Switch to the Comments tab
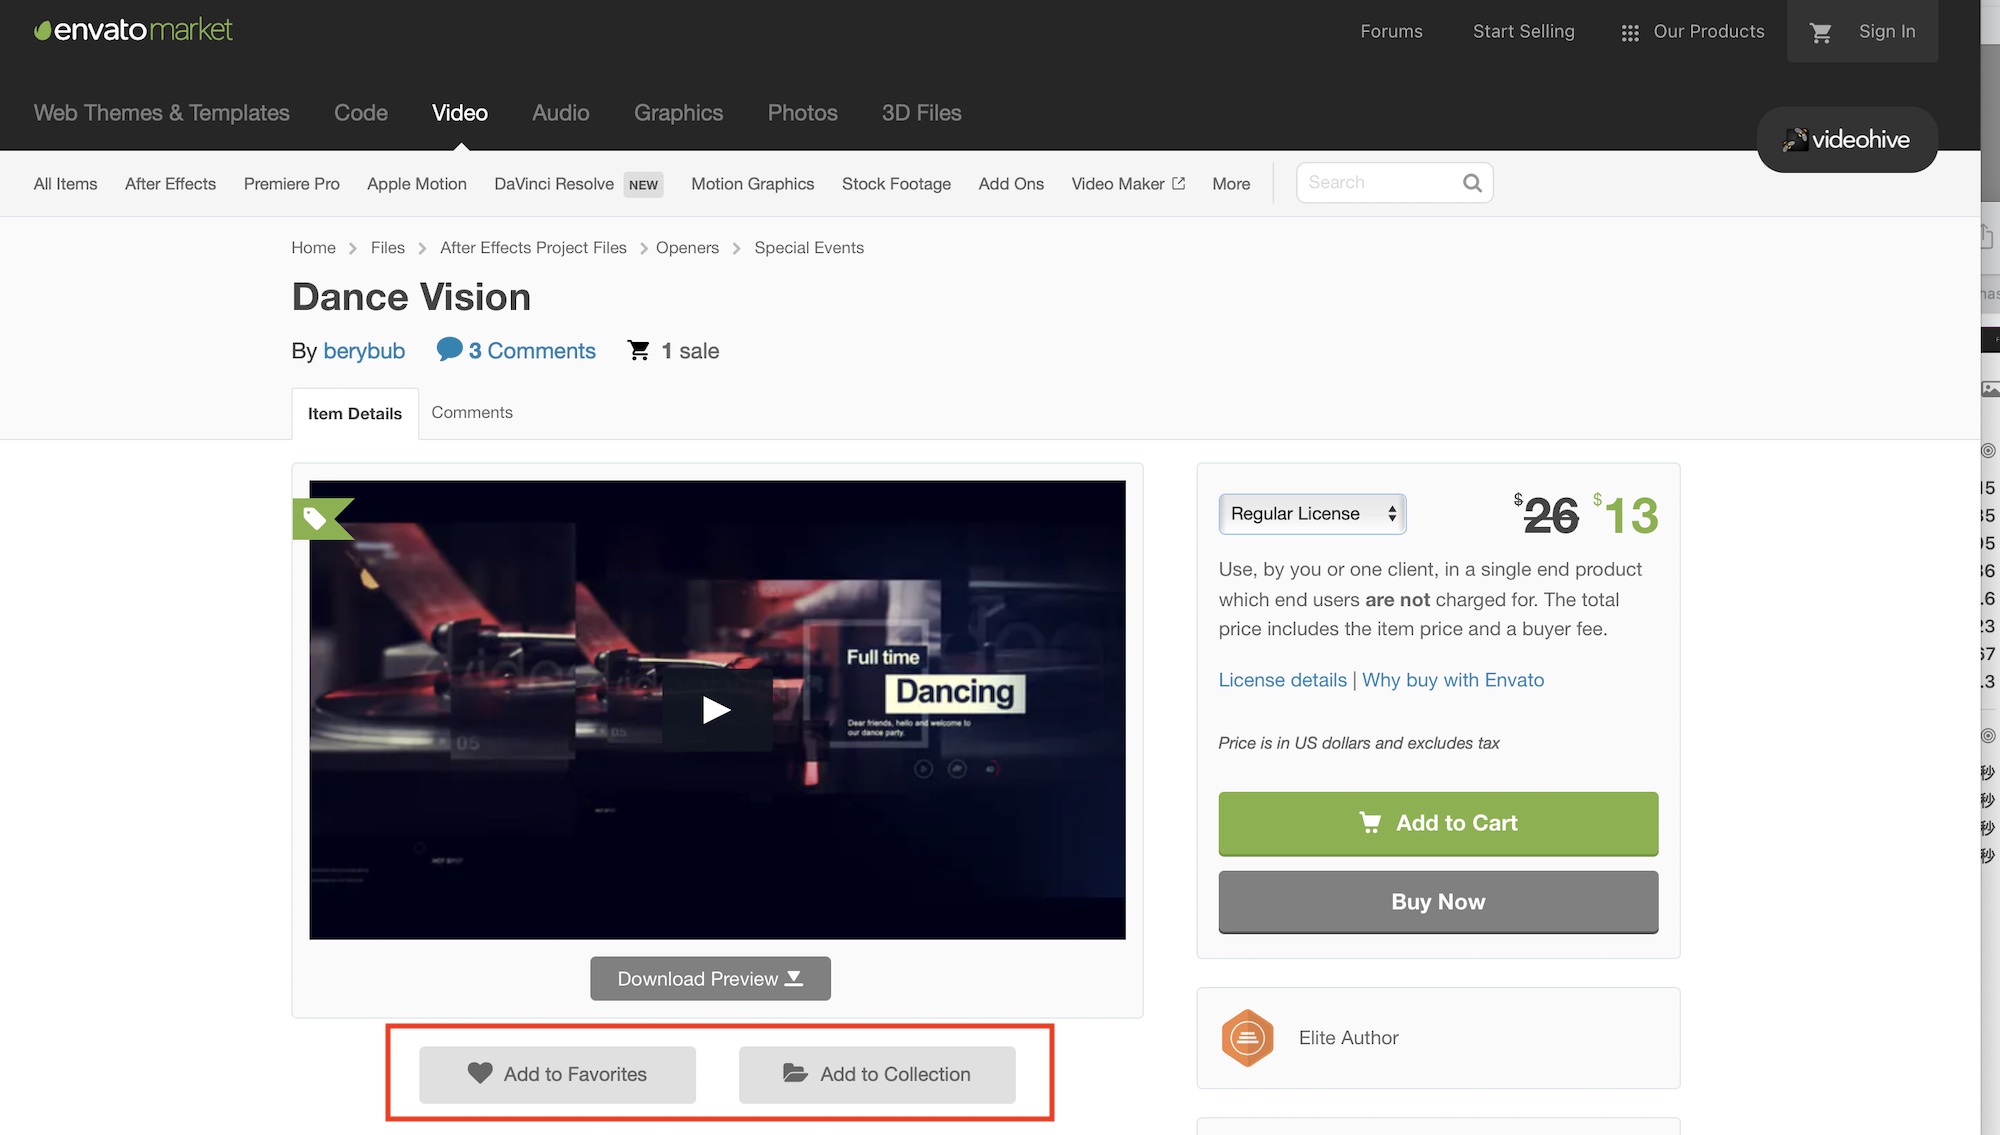The width and height of the screenshot is (2000, 1135). (472, 413)
